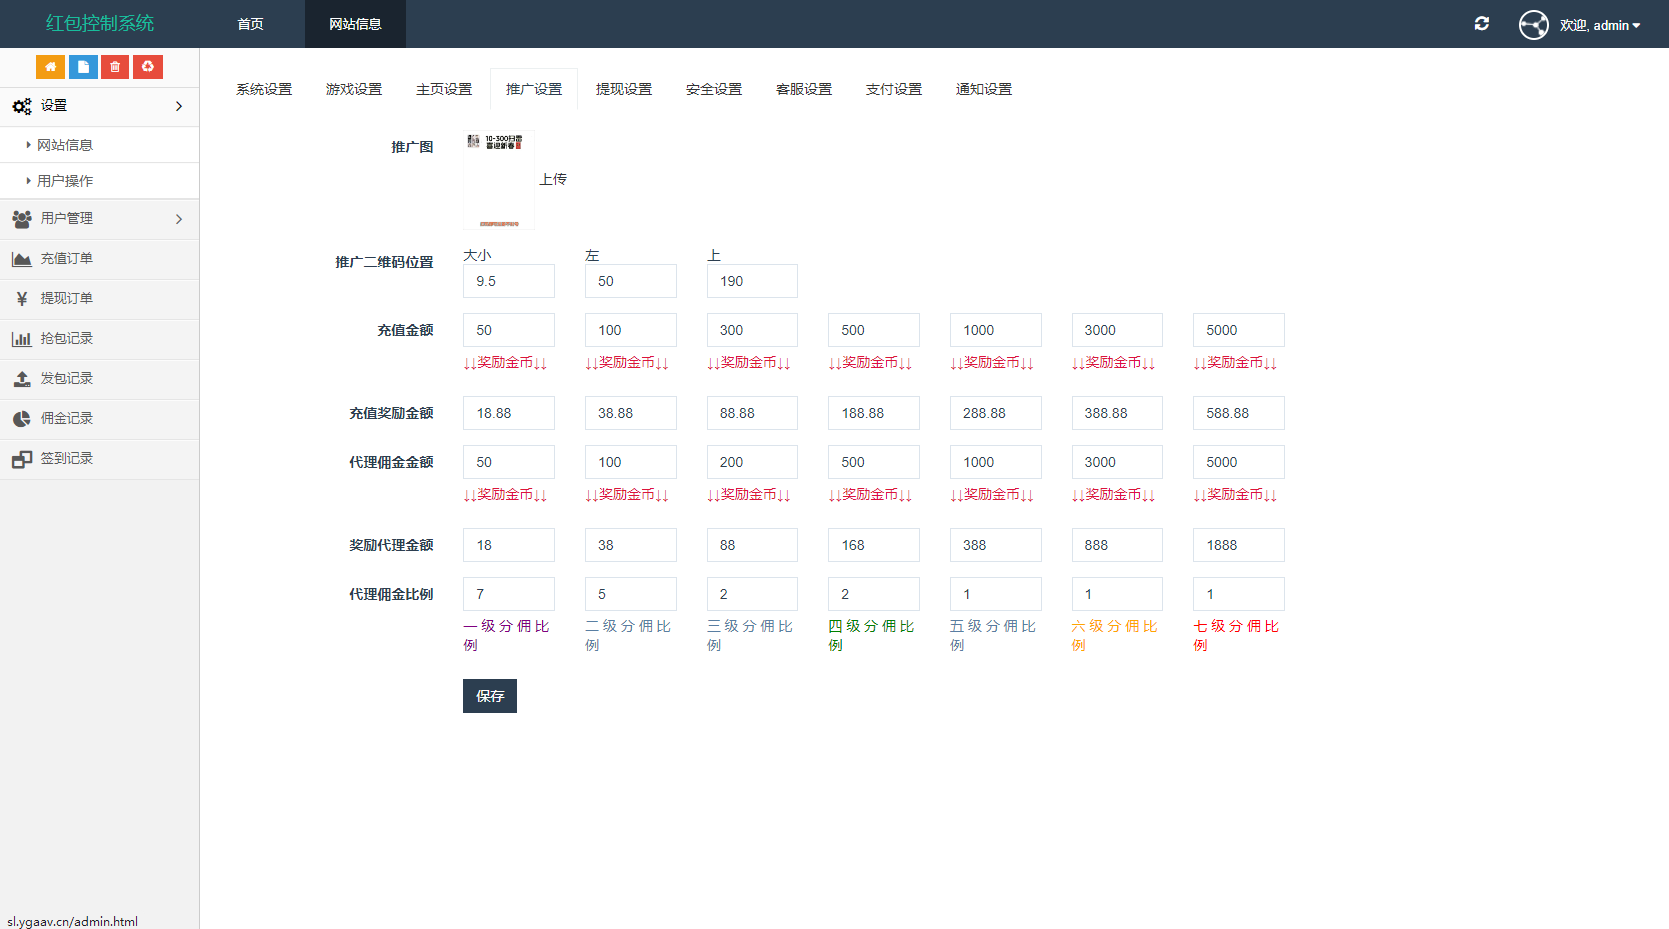Viewport: 1669px width, 929px height.
Task: Click the blue document icon above the sidebar
Action: point(82,66)
